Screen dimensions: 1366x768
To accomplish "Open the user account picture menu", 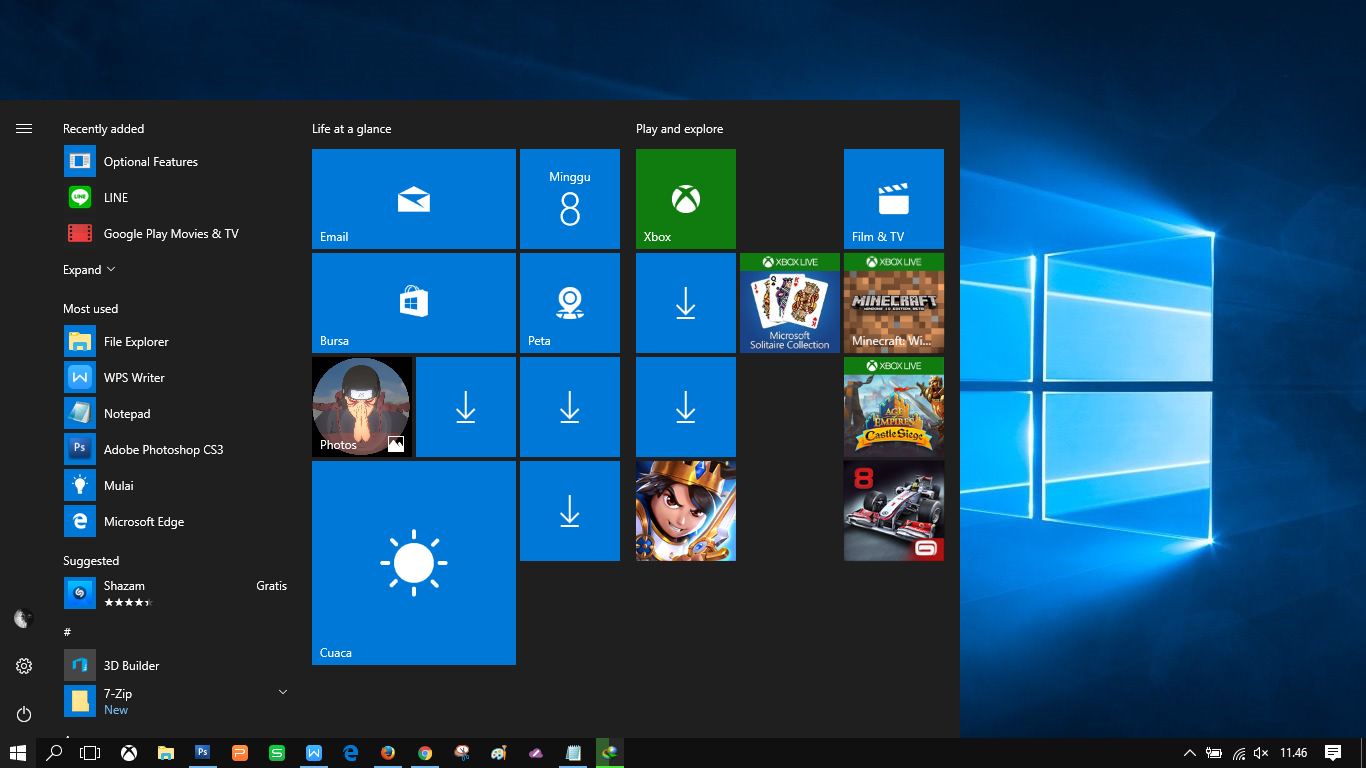I will tap(24, 619).
